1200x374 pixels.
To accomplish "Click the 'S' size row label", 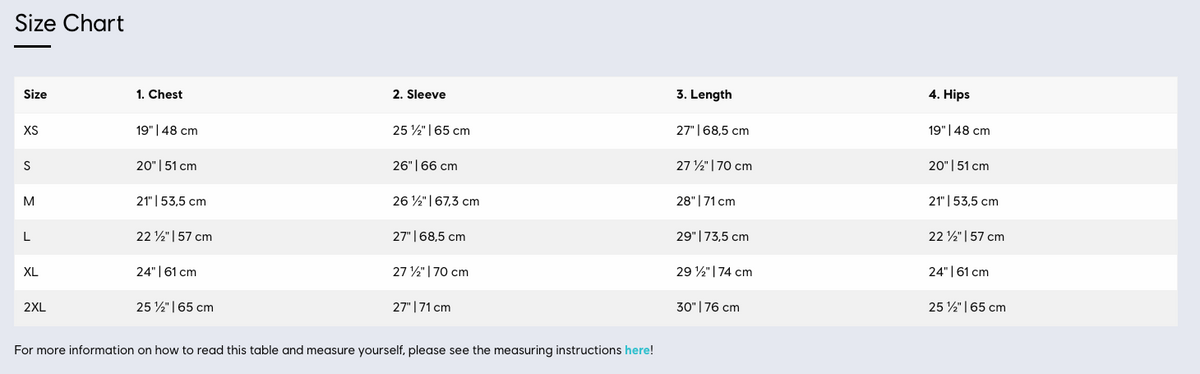I will click(28, 166).
